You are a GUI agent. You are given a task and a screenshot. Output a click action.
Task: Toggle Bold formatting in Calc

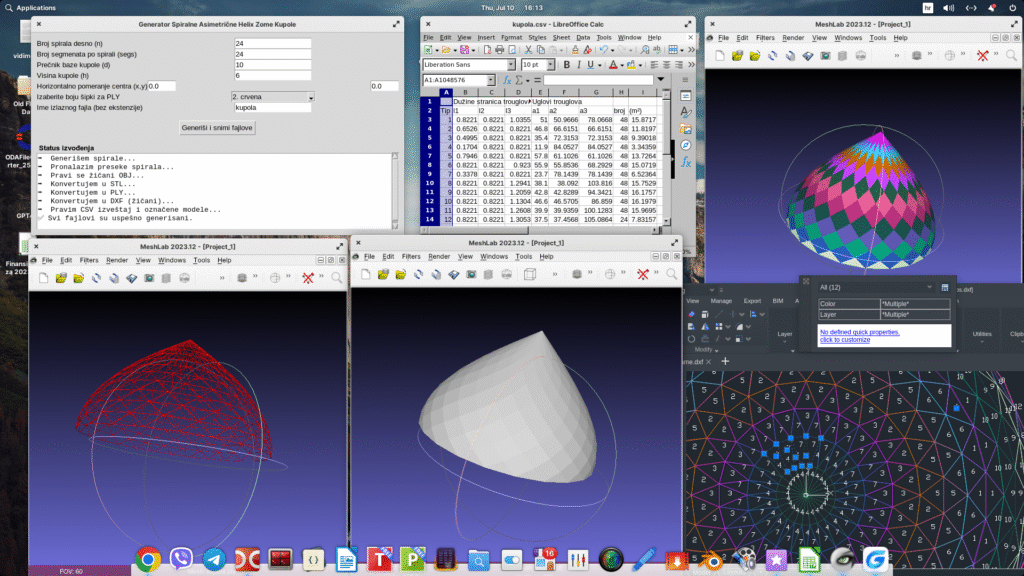pos(566,65)
